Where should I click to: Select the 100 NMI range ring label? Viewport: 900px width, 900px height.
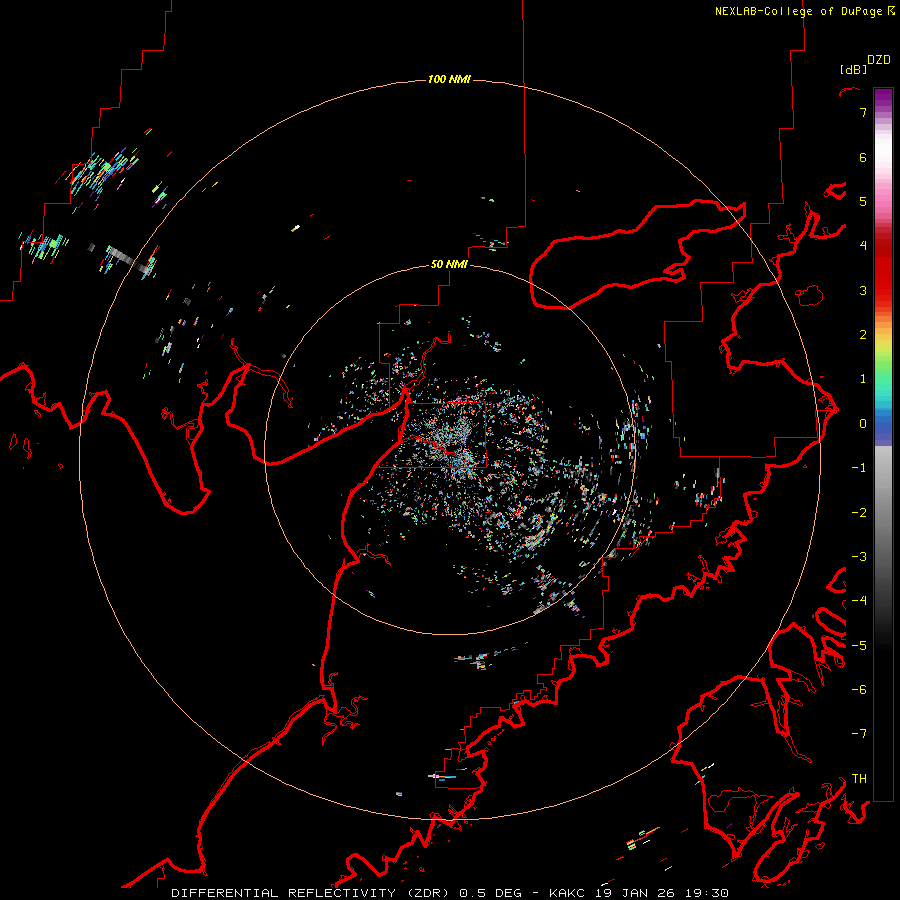pos(449,79)
